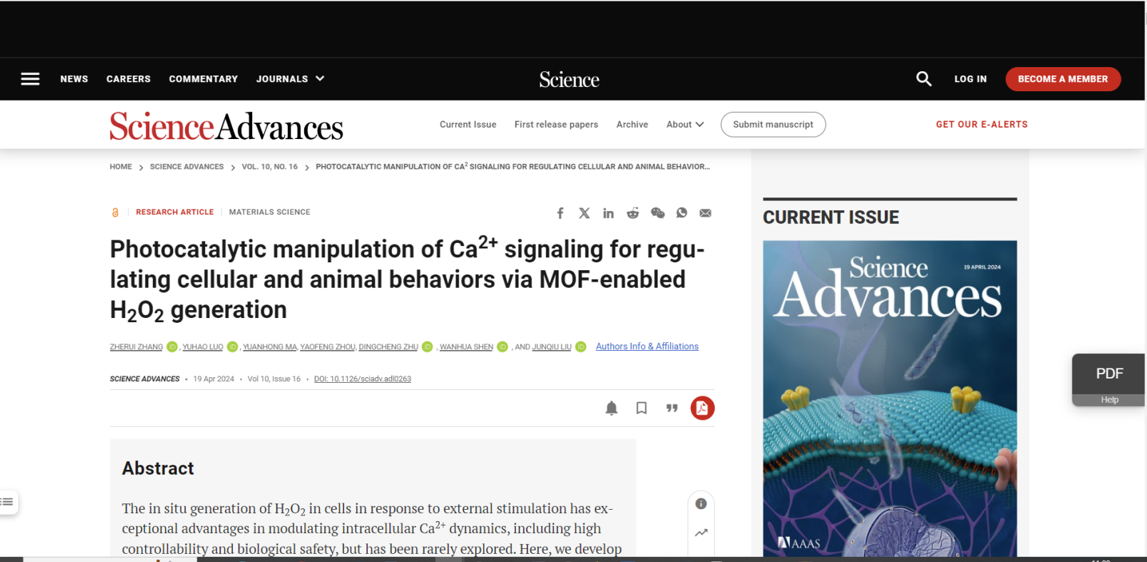
Task: Open Authors Info & Affiliations
Action: coord(647,346)
